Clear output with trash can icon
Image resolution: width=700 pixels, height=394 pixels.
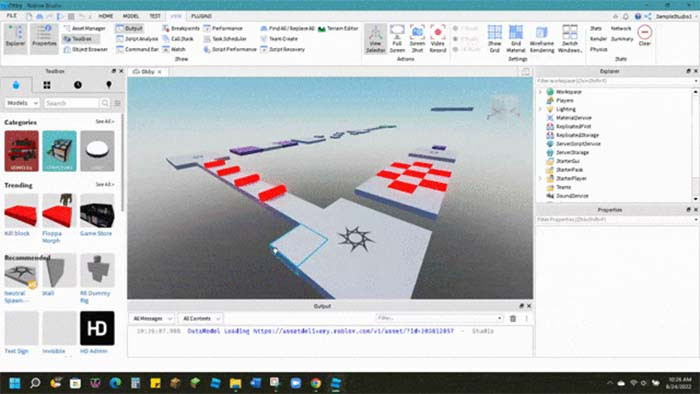(x=513, y=319)
